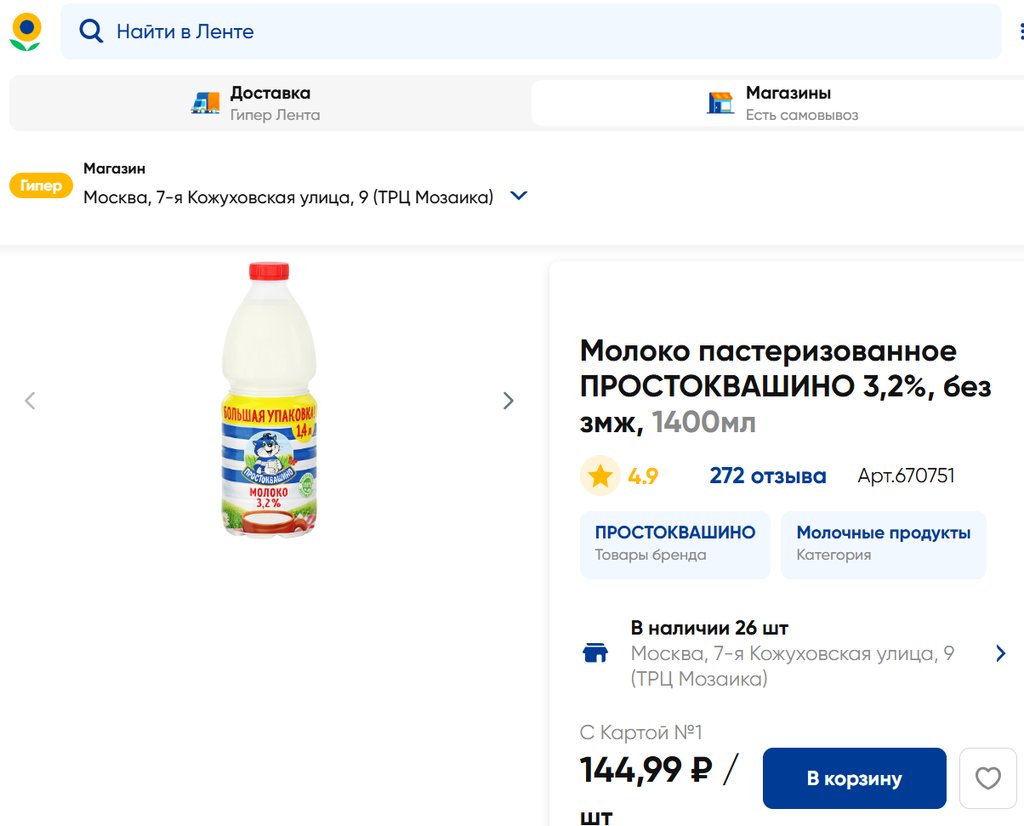Open ПРОСТОКВАШИНО brand products
Screen dimensions: 1024x826
(x=675, y=543)
